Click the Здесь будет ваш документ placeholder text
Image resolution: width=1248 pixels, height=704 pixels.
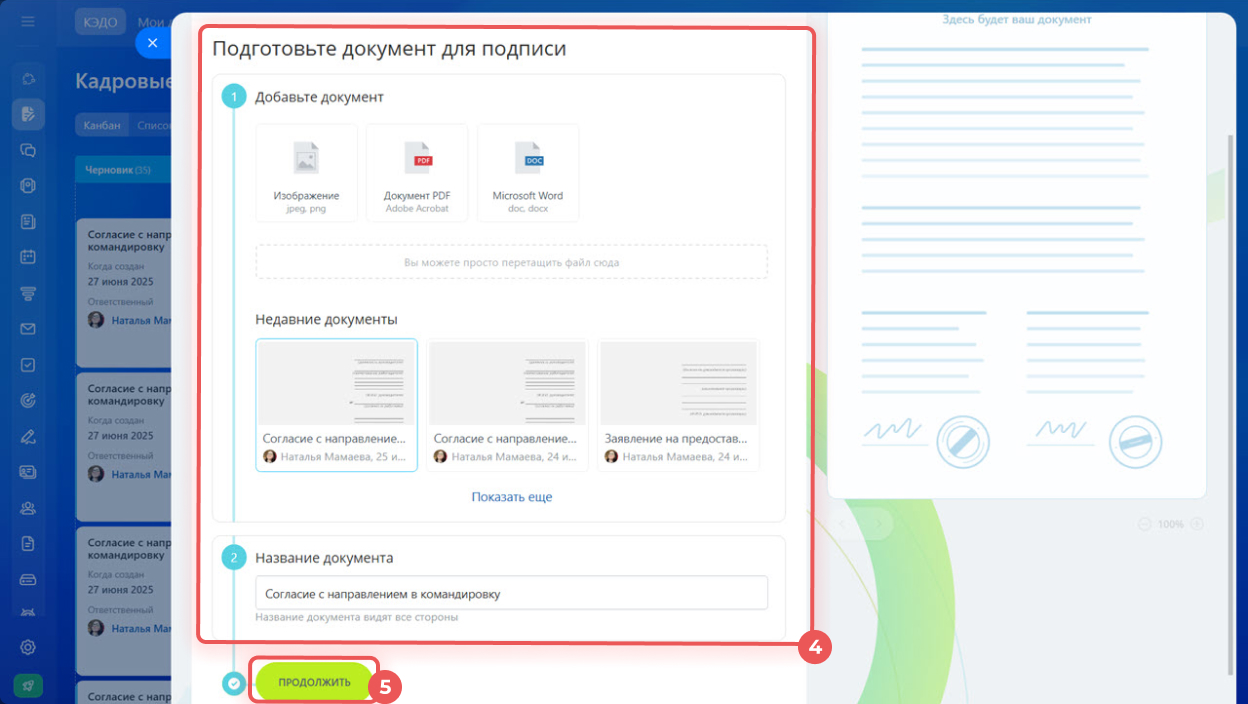1017,19
